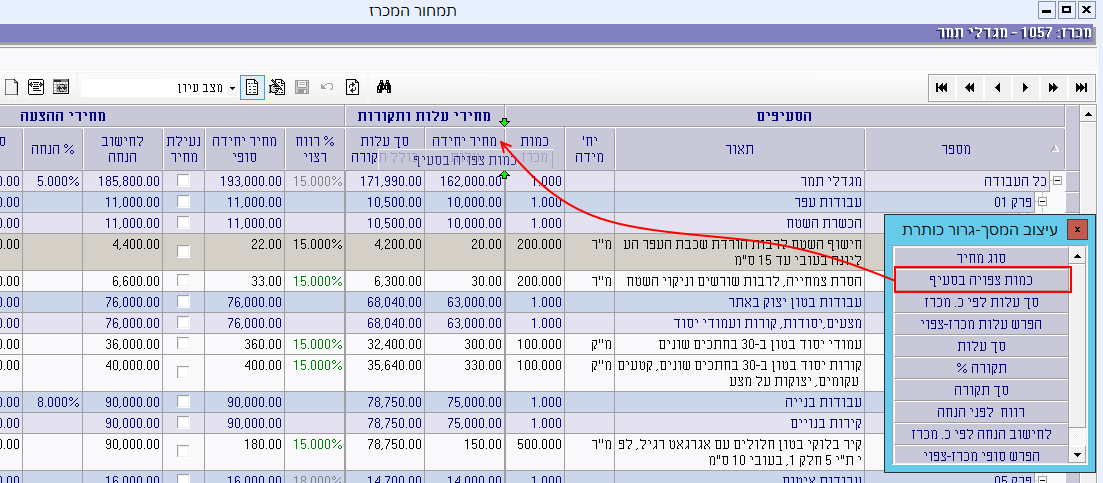Image resolution: width=1103 pixels, height=483 pixels.
Task: Select סך עלות לפי כ. מכרז item
Action: pos(980,302)
